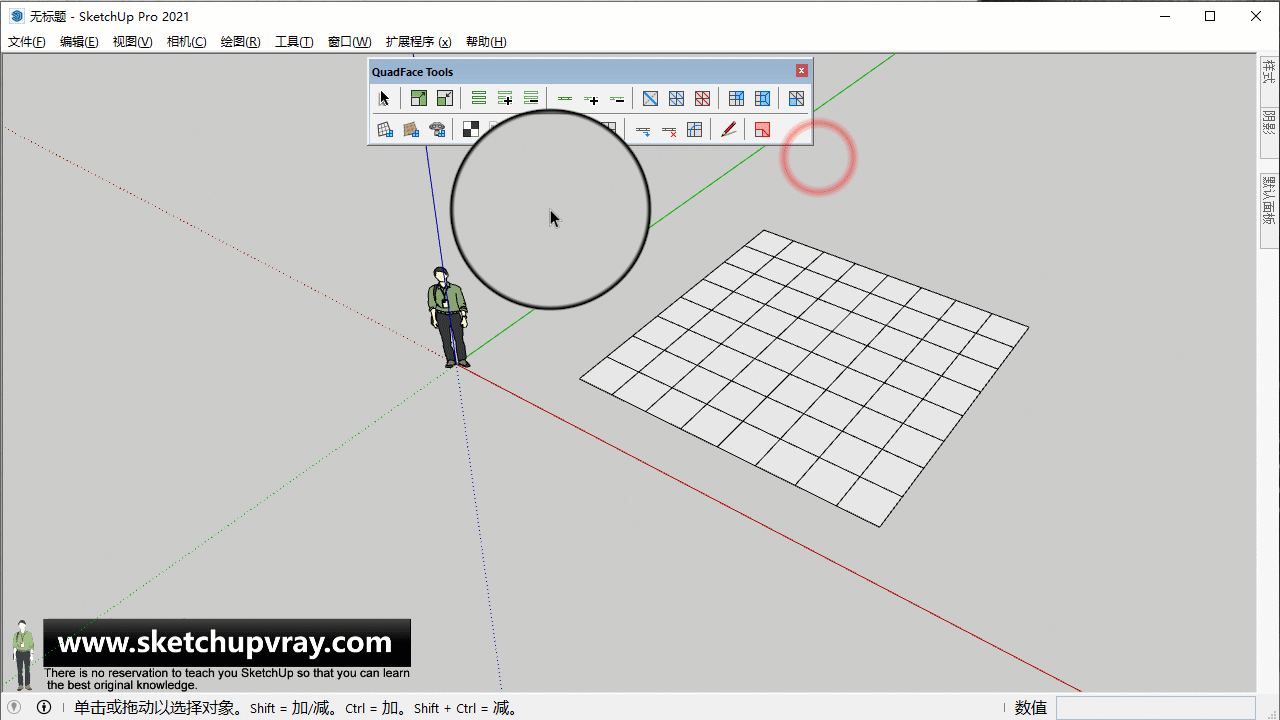Click the red Build Corners icon
The image size is (1280, 720).
(x=763, y=129)
